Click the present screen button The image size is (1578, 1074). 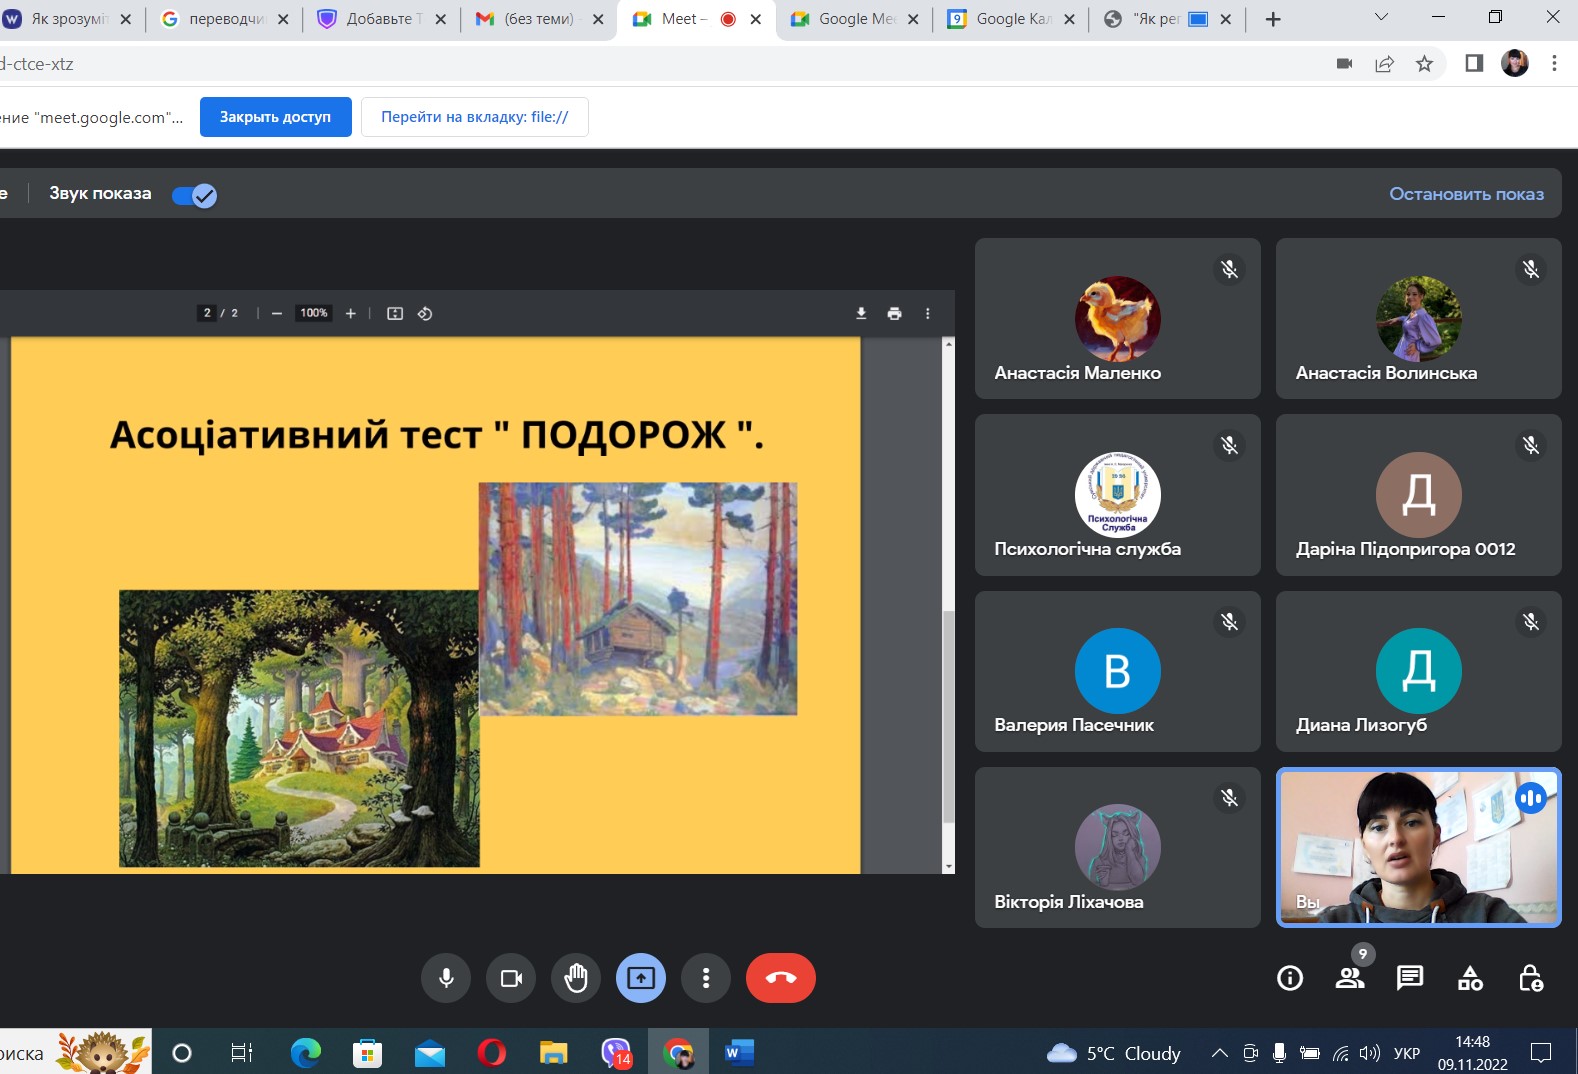pyautogui.click(x=641, y=978)
